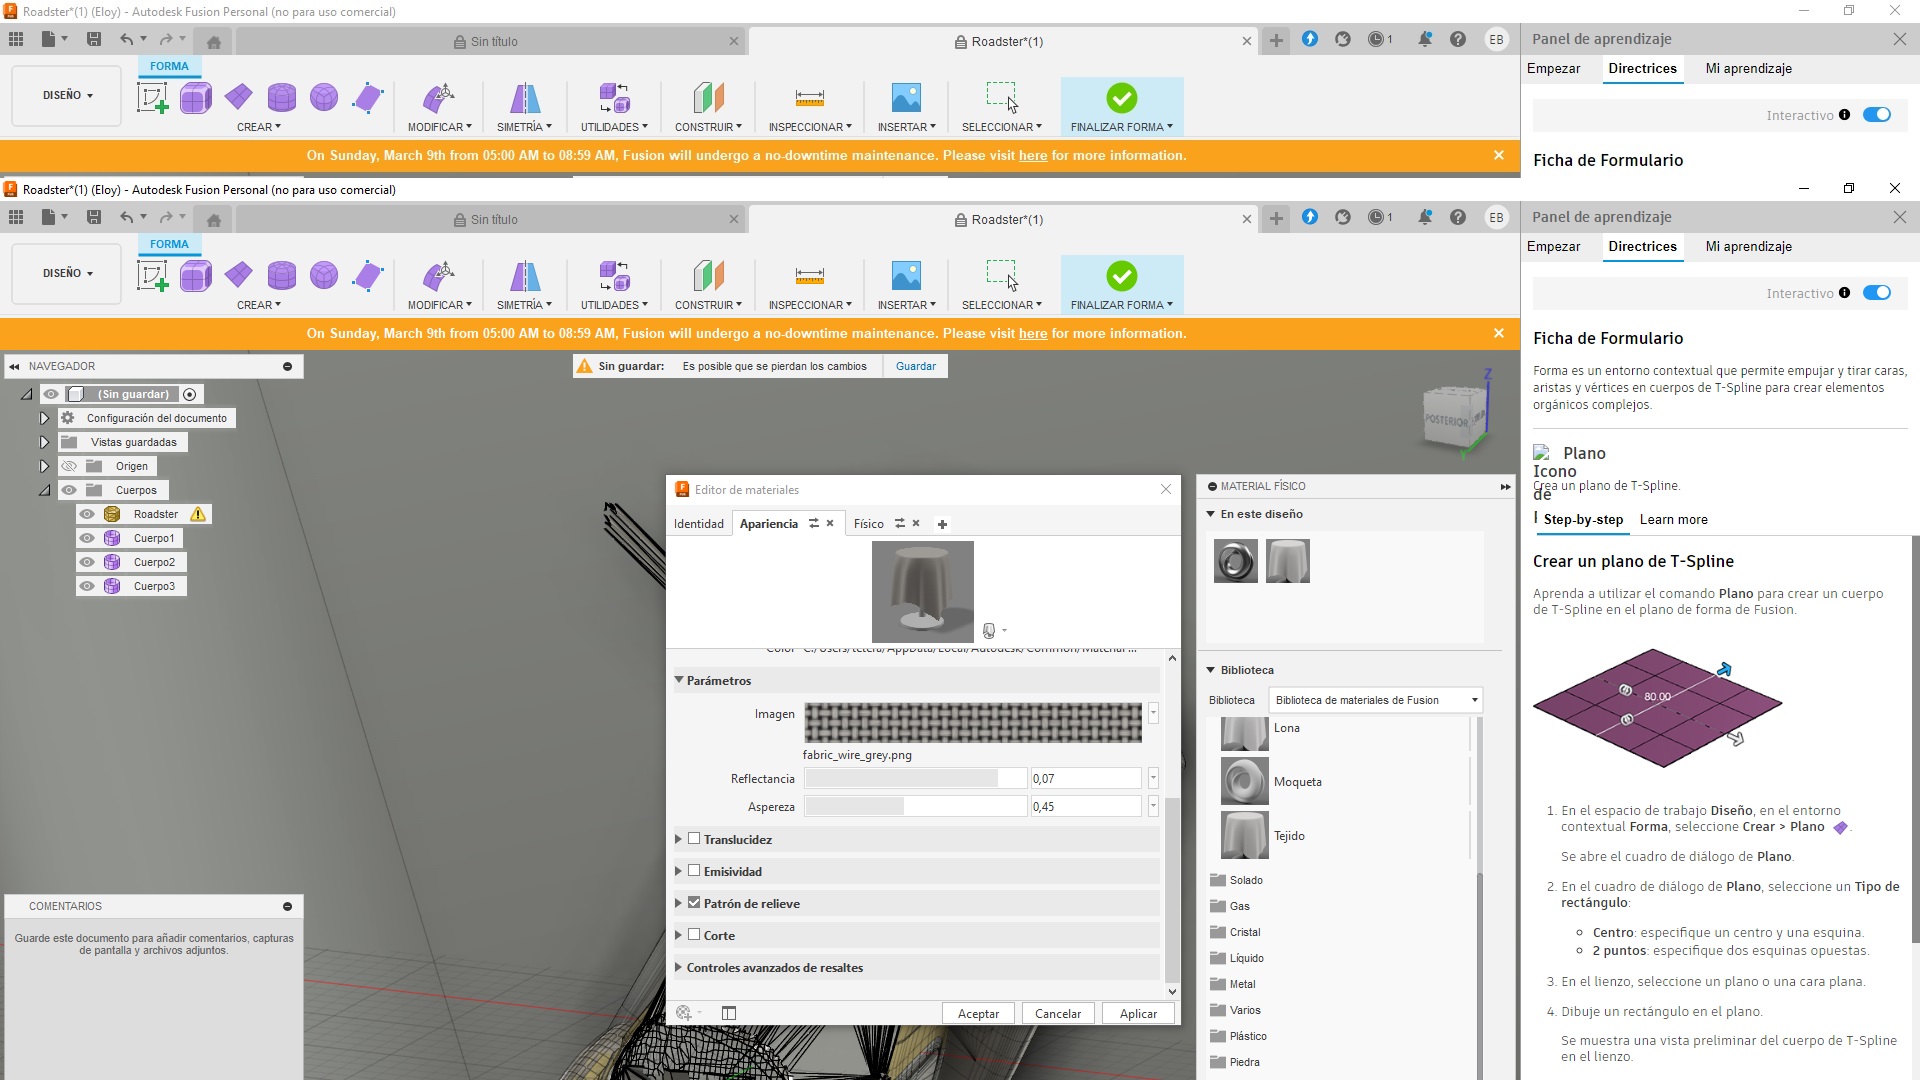The height and width of the screenshot is (1080, 1920).
Task: Uncheck the Patrón de relieve checkbox
Action: [x=694, y=903]
